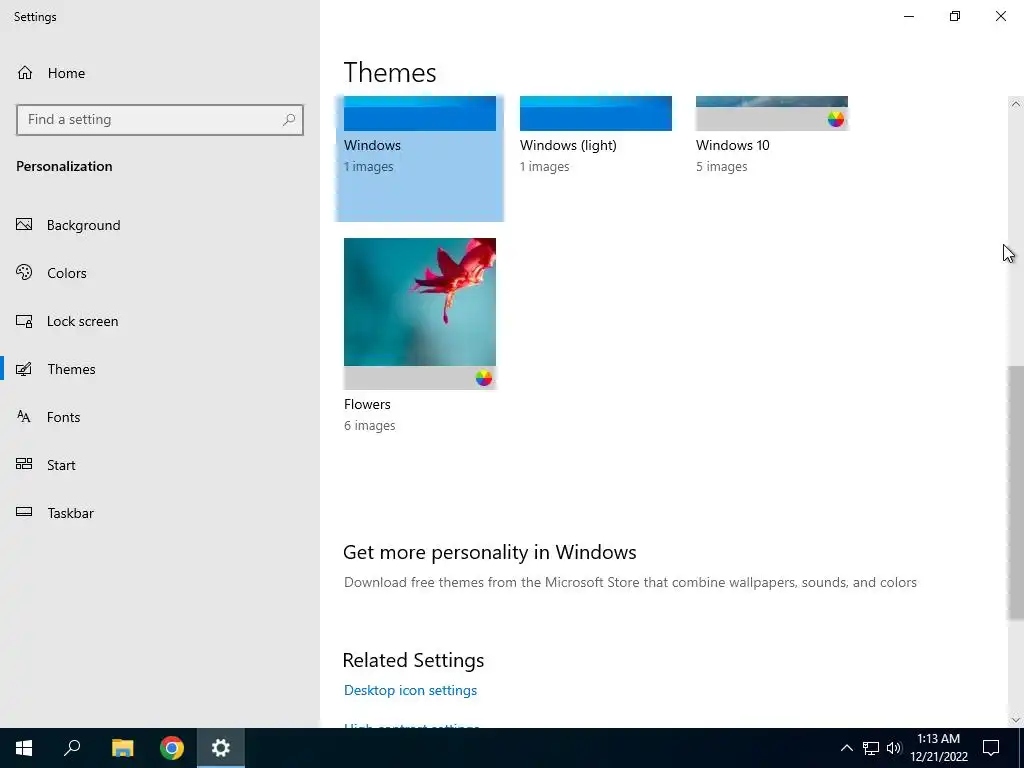The height and width of the screenshot is (768, 1024).
Task: Click the color wheel on Flowers theme
Action: (x=483, y=378)
